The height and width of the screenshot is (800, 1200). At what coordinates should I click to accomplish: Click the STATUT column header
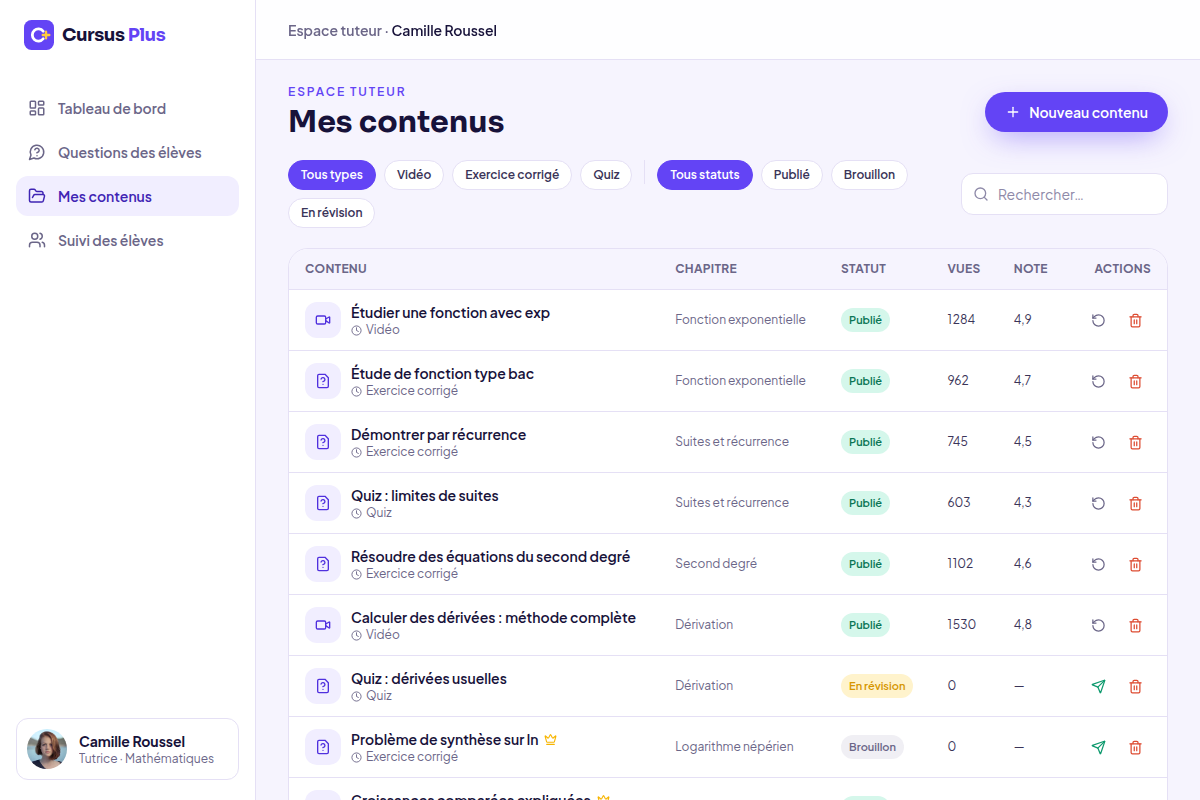[x=863, y=269]
